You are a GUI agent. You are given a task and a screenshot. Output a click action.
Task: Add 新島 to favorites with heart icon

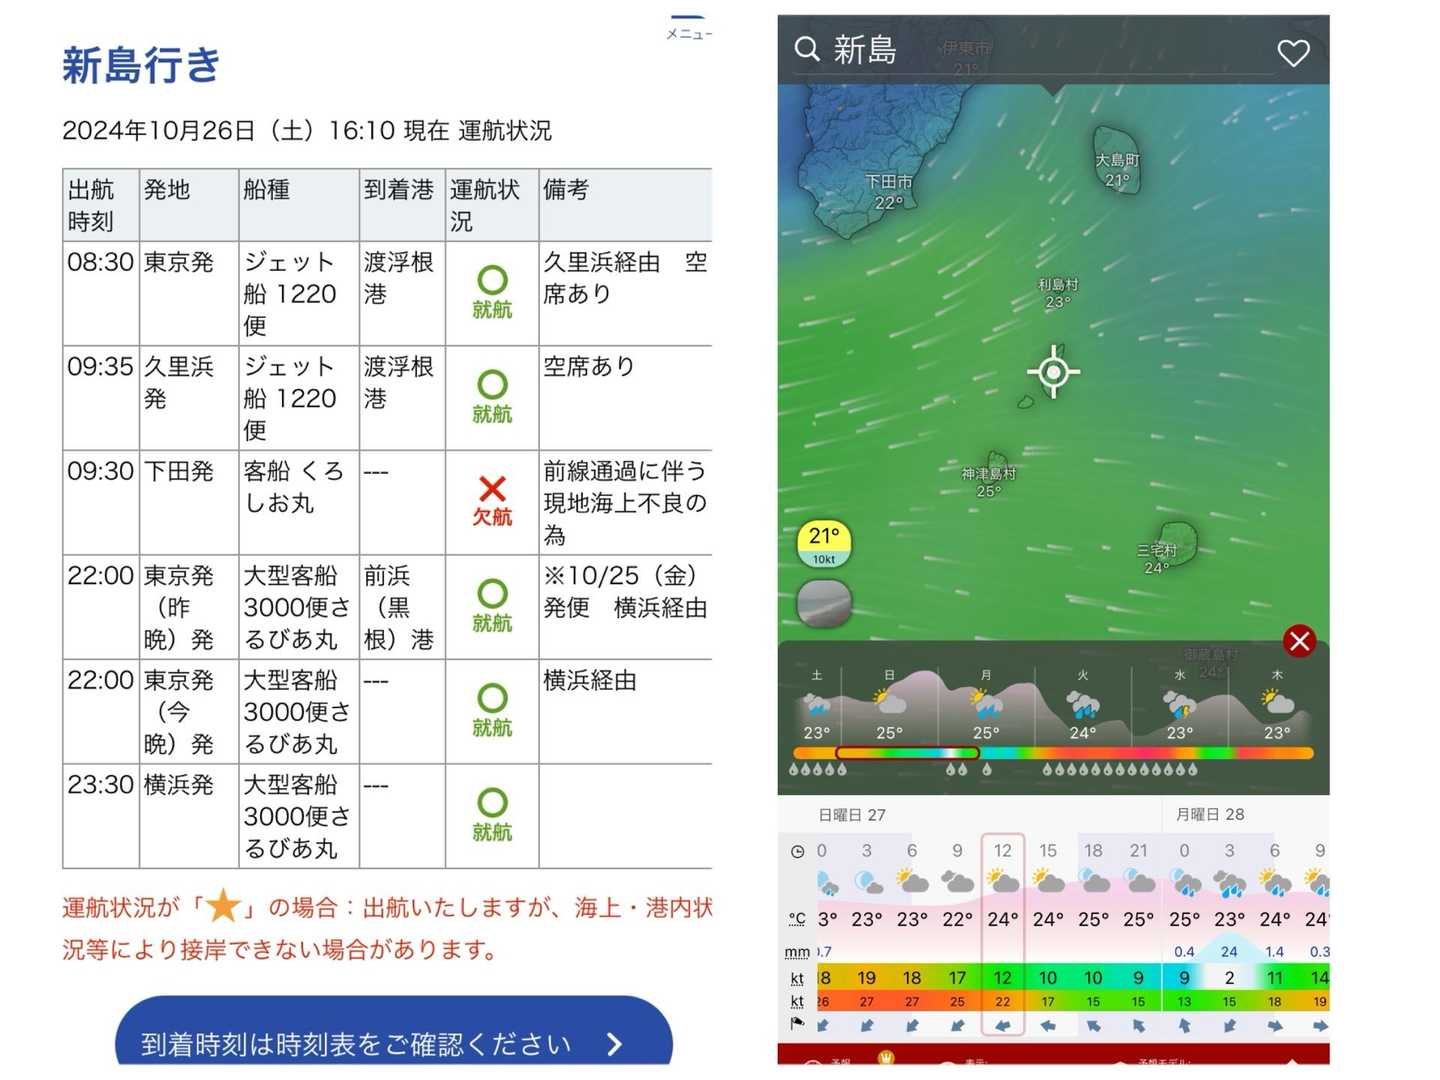point(1293,53)
